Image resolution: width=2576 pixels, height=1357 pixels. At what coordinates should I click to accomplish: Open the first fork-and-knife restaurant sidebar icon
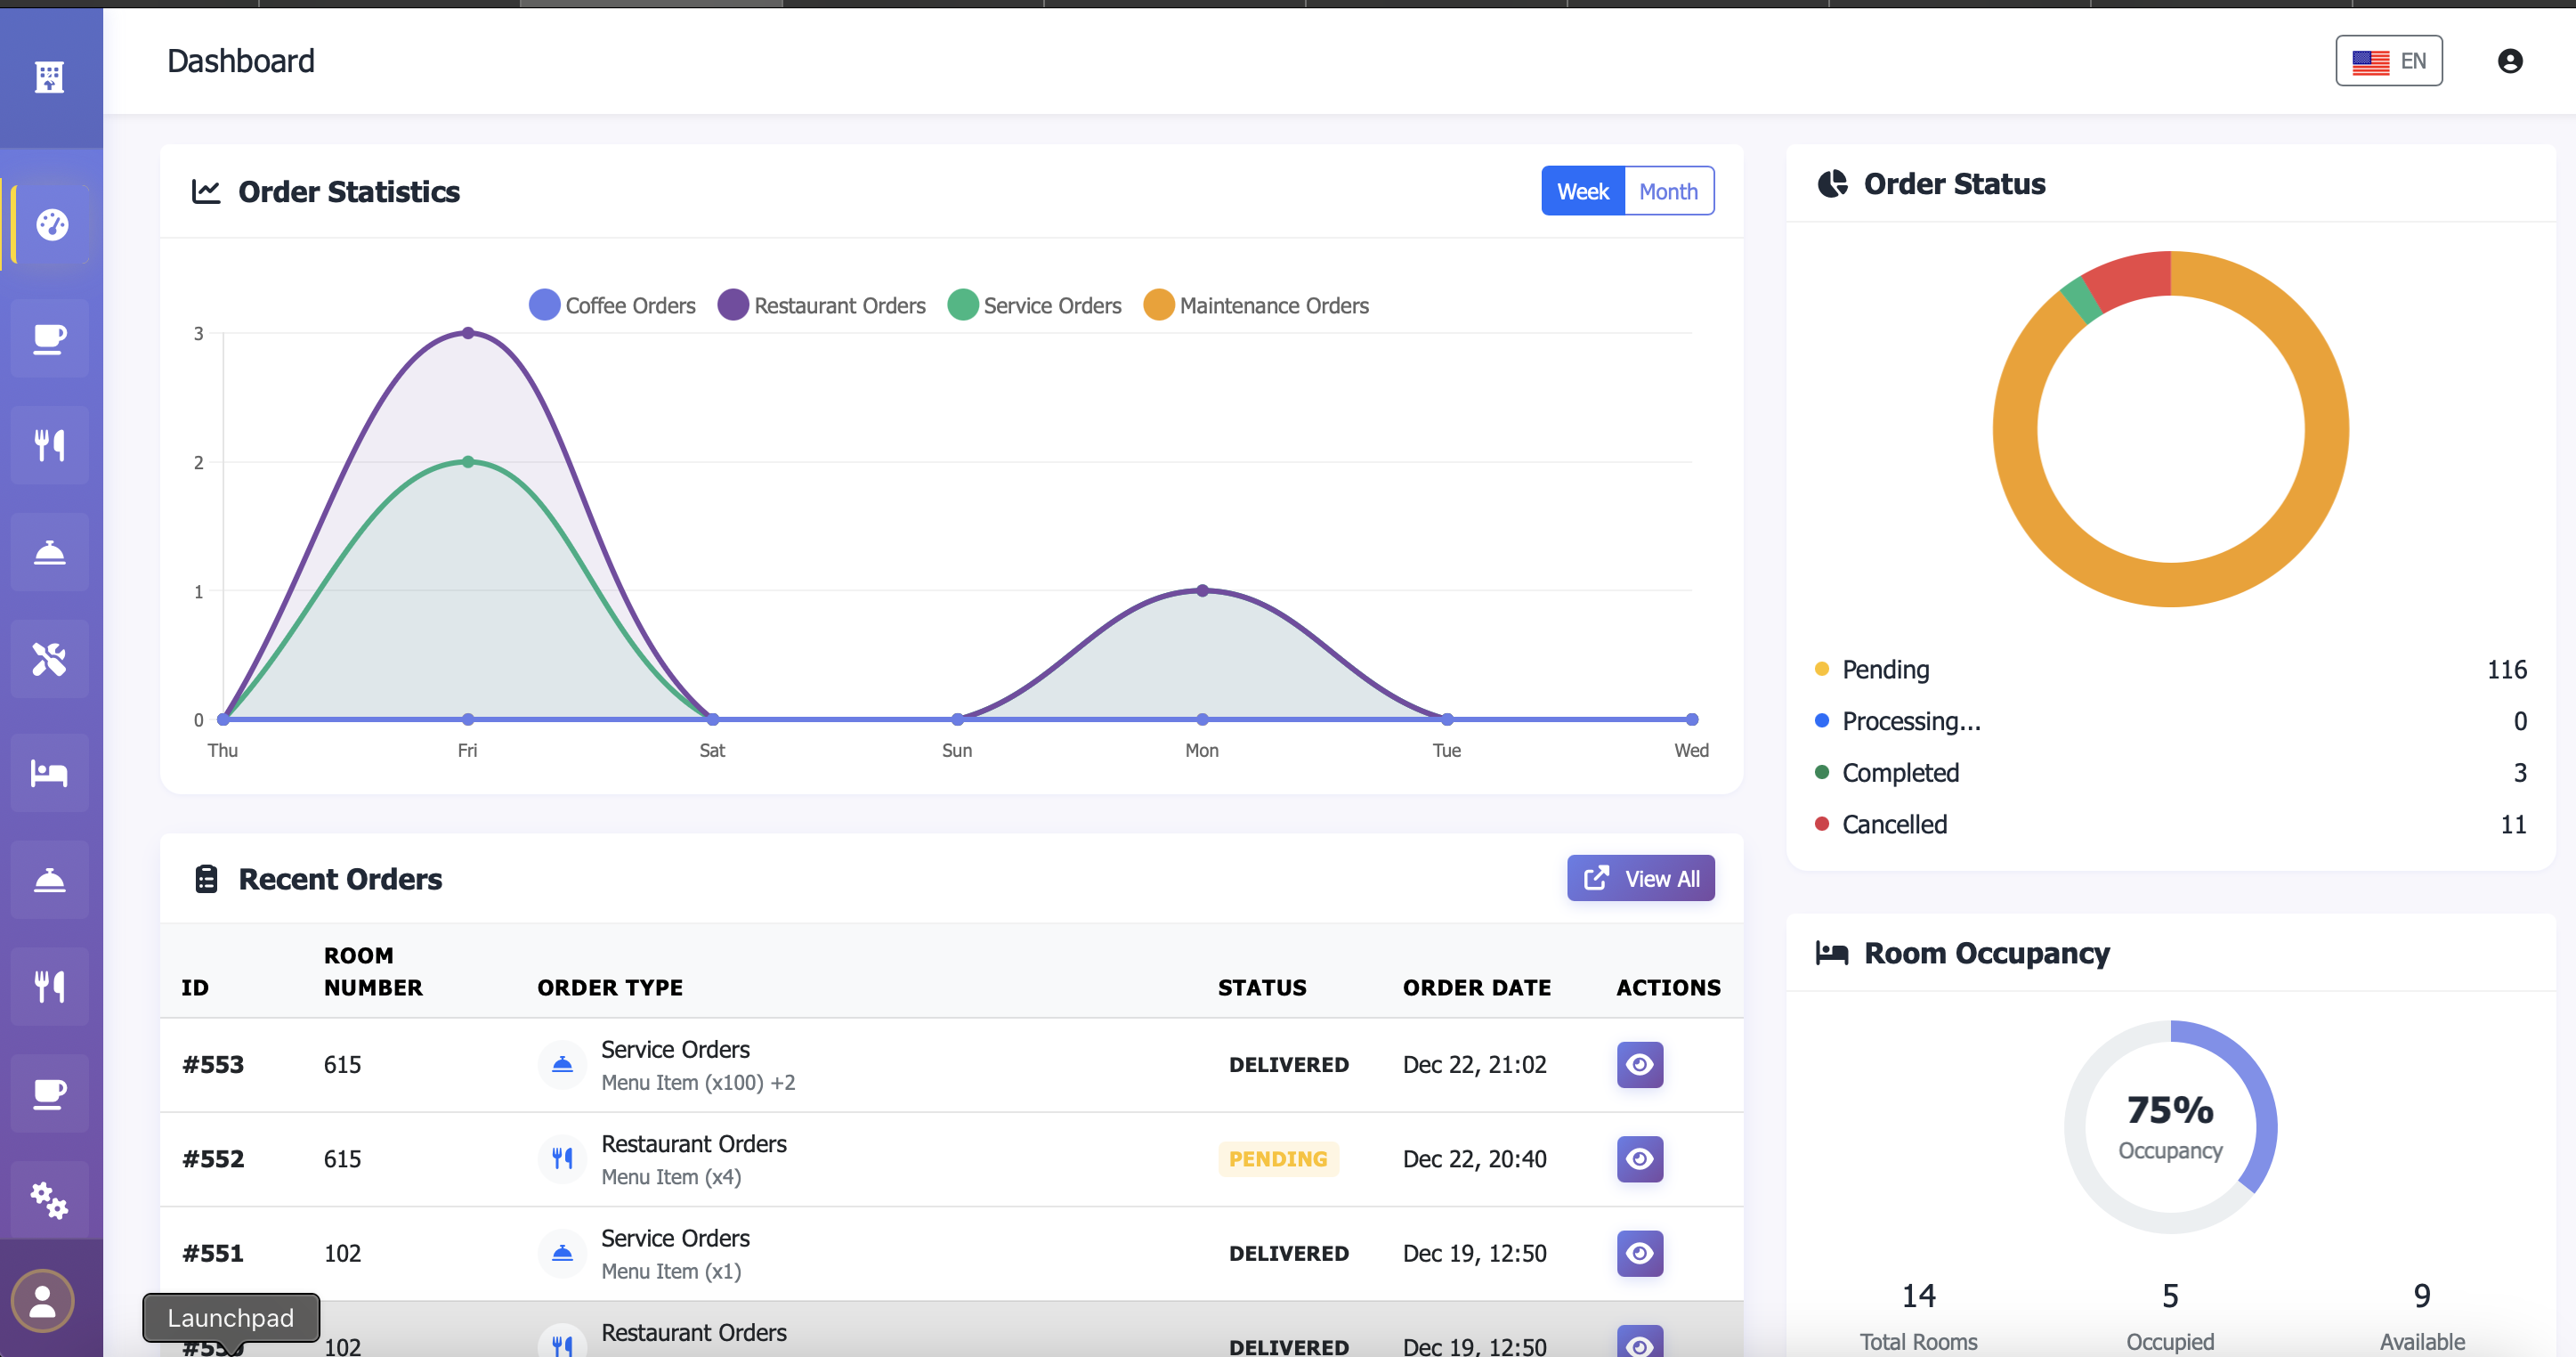(x=49, y=445)
